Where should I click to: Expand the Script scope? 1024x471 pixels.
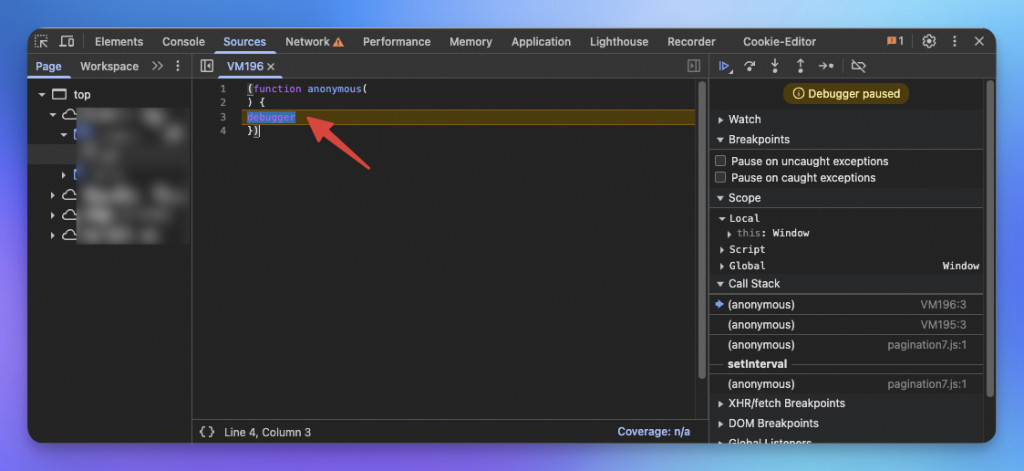(x=722, y=250)
